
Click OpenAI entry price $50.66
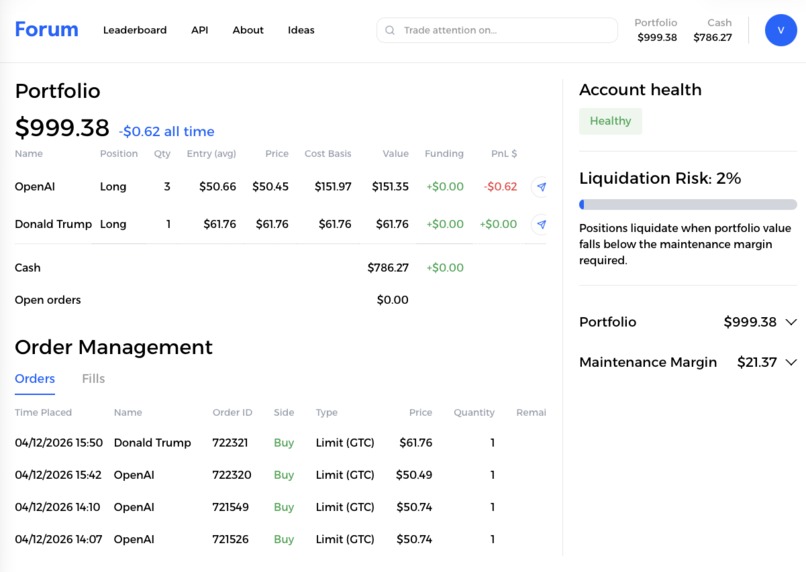217,187
